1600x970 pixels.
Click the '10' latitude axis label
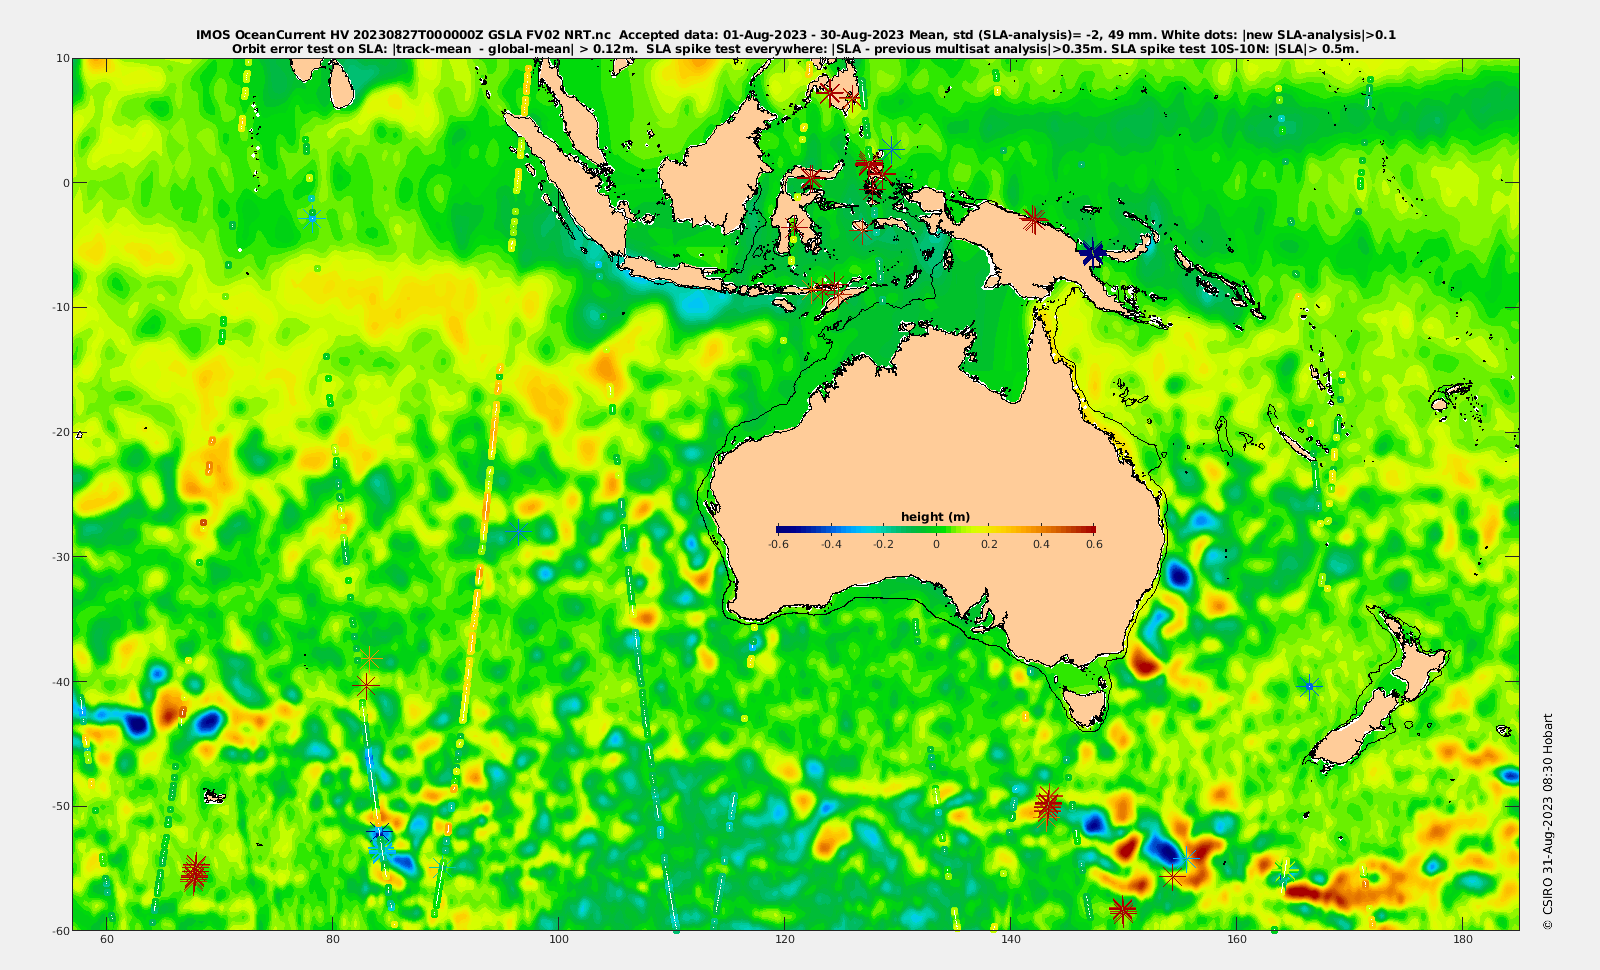tap(63, 58)
